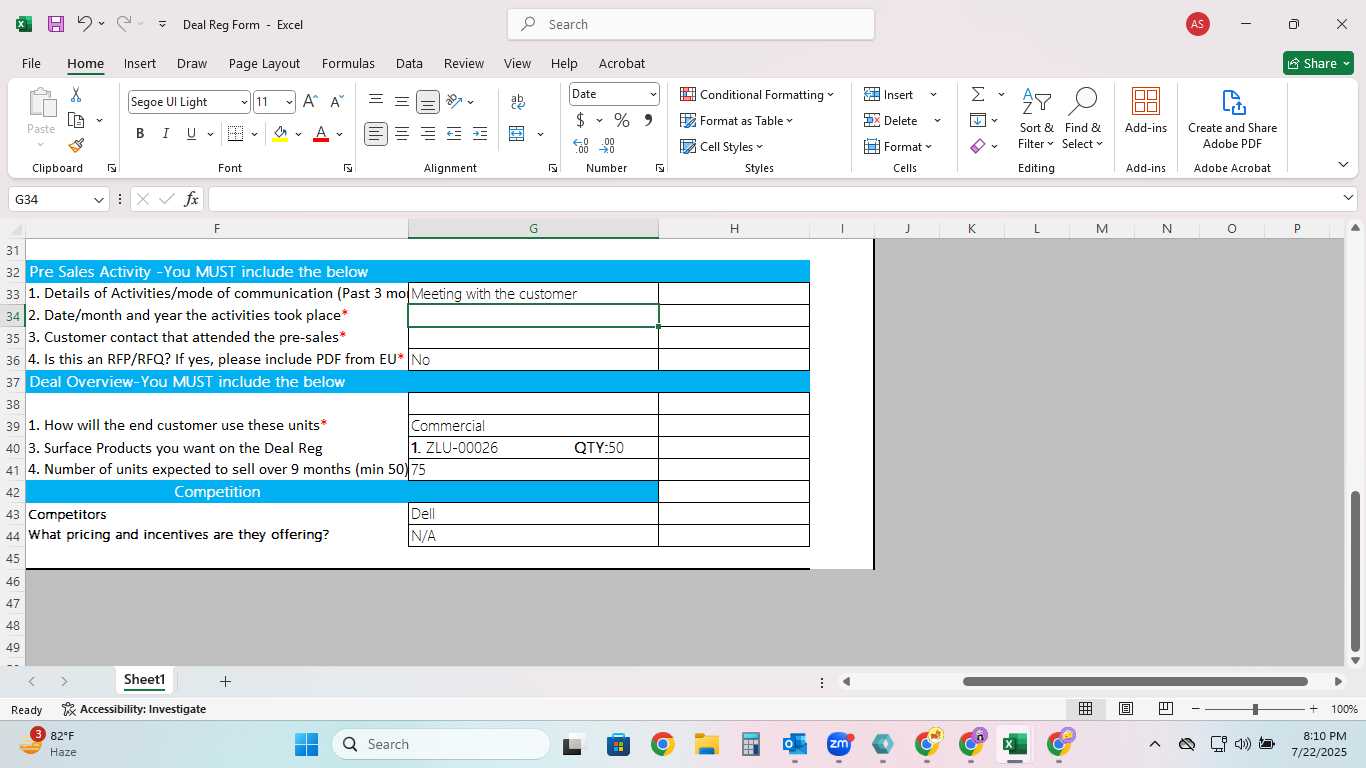Click the Search box in title bar

[691, 24]
